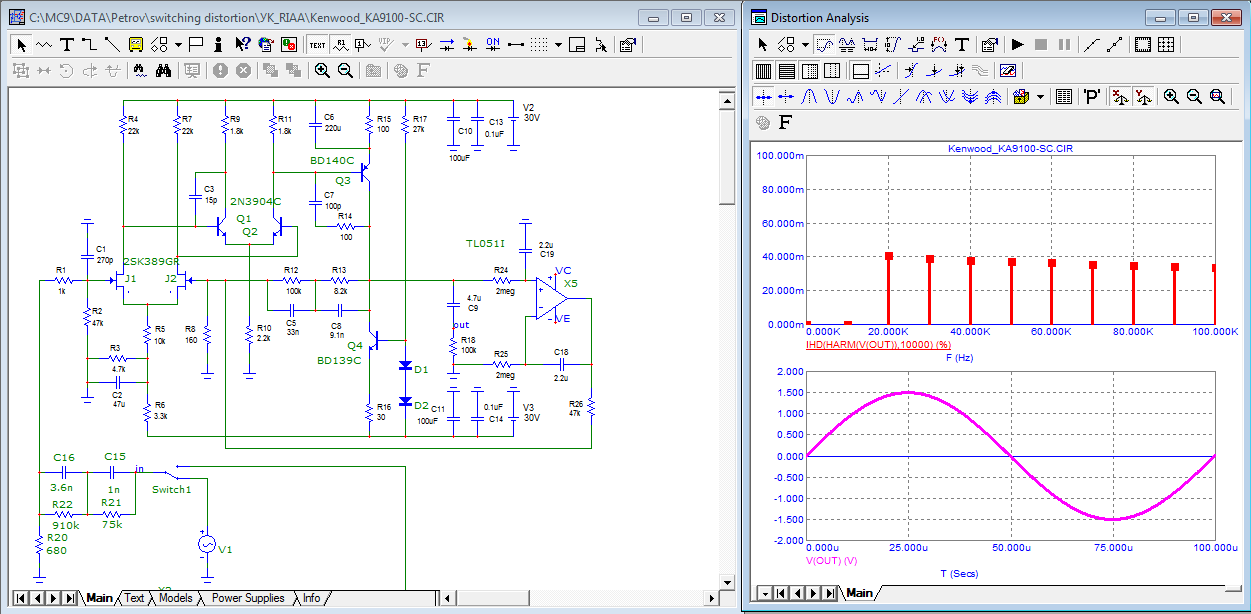Viewport: 1251px width, 614px height.
Task: Toggle Grid Text display in schematic toolbar
Action: coord(317,44)
